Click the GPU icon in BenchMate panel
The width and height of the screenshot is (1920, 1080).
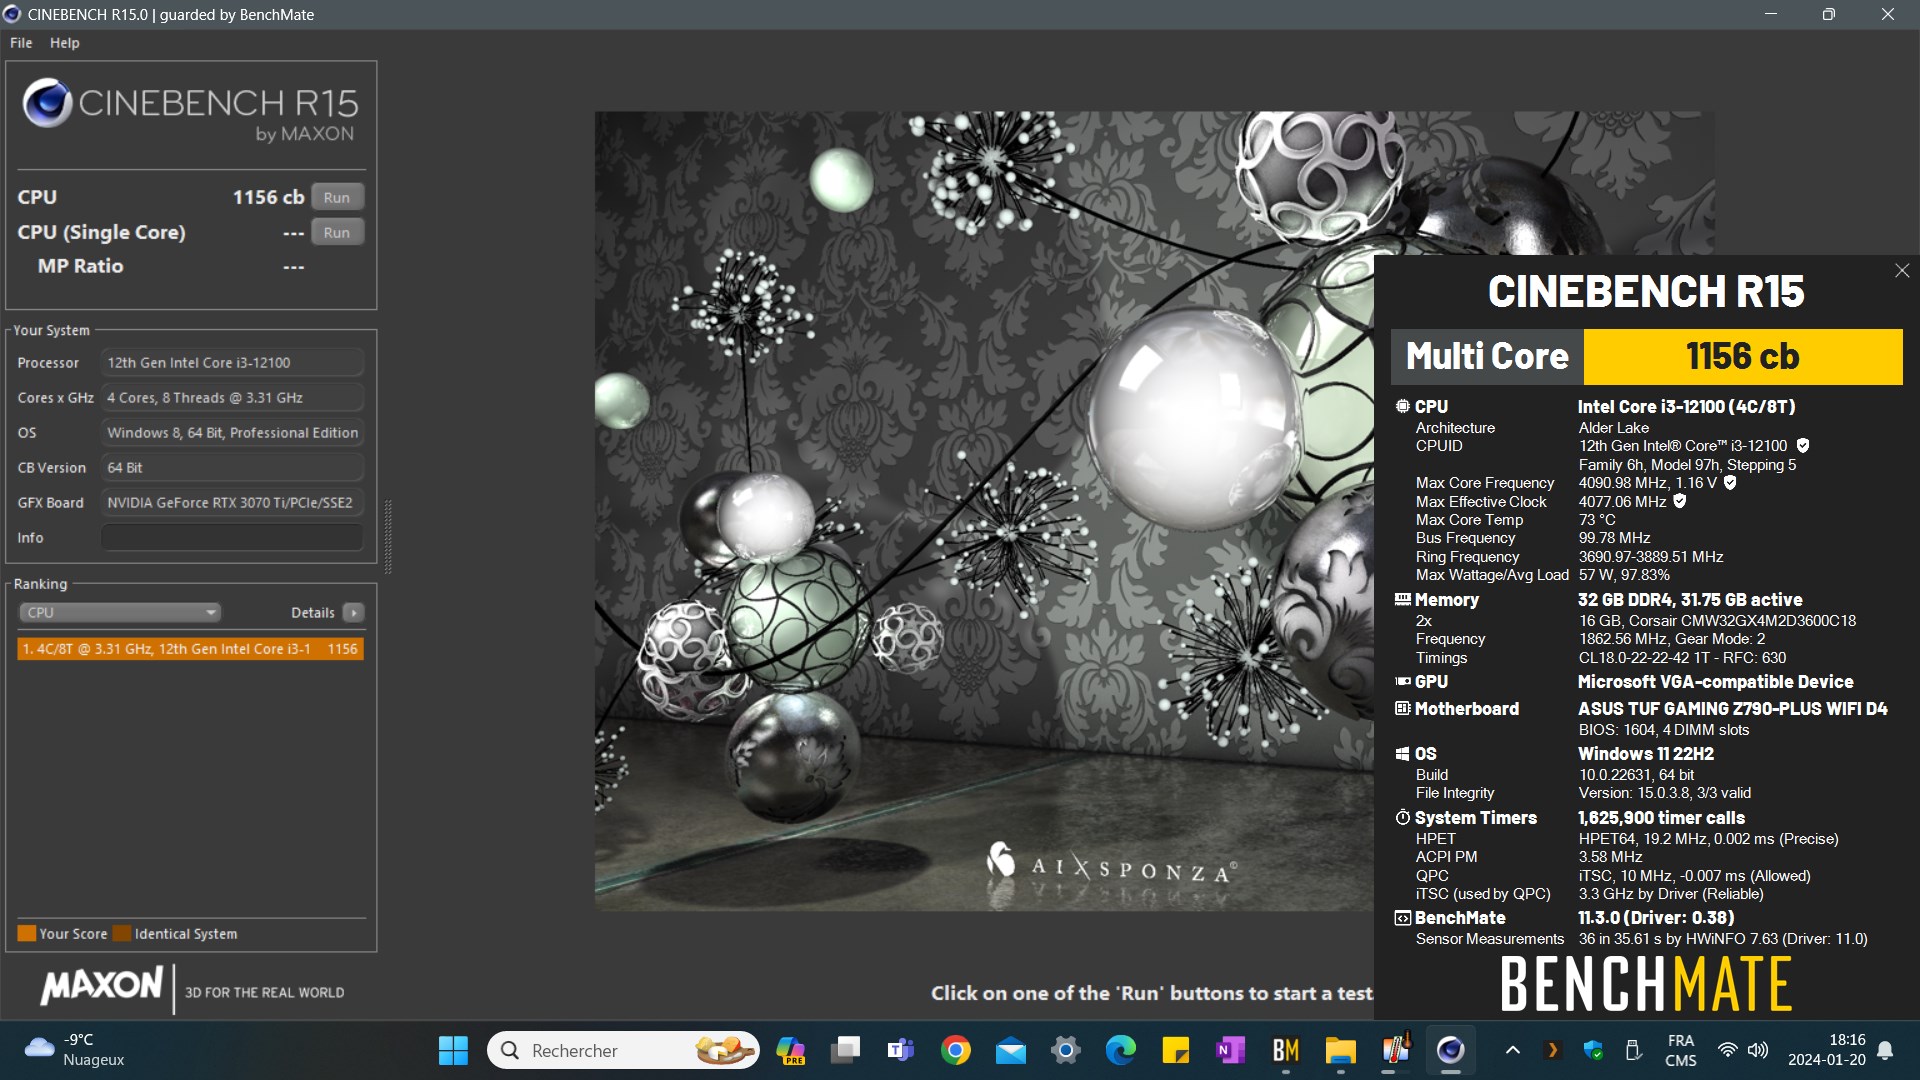(1403, 682)
